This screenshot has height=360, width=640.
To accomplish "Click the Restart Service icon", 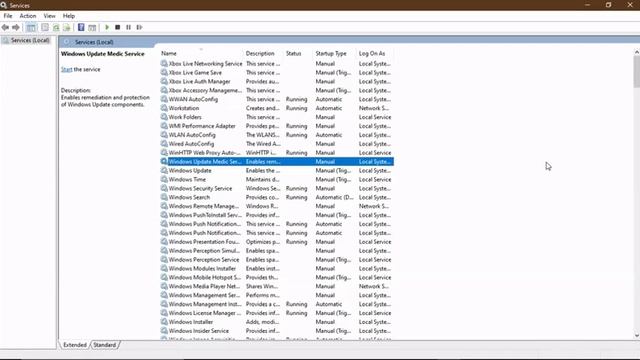I will pos(140,27).
